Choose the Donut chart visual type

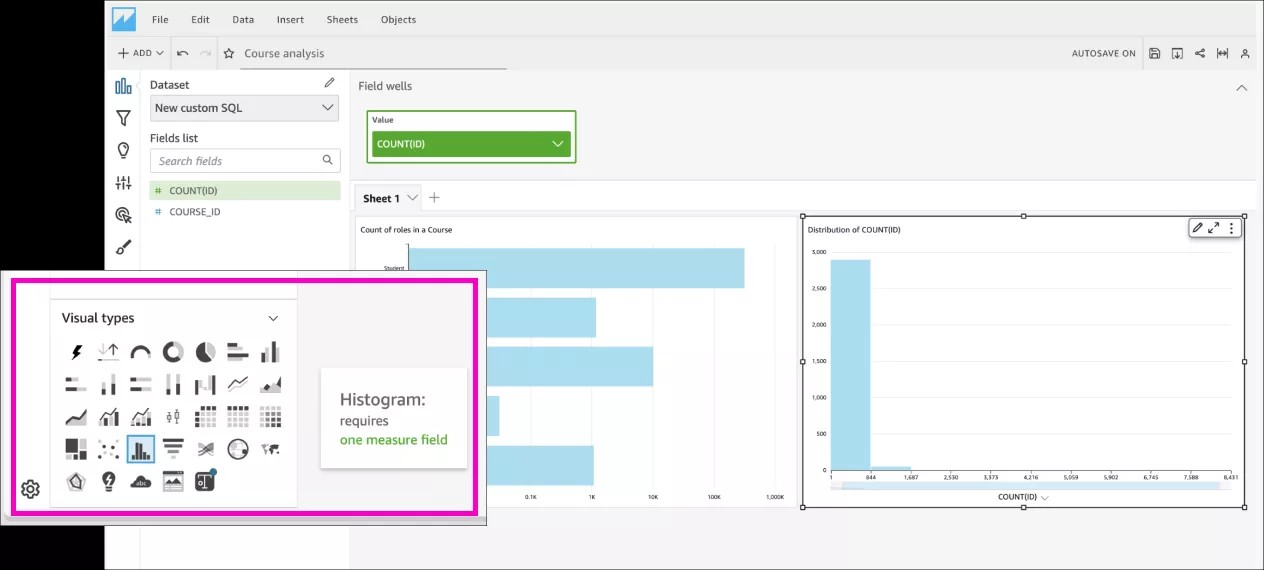(x=173, y=352)
